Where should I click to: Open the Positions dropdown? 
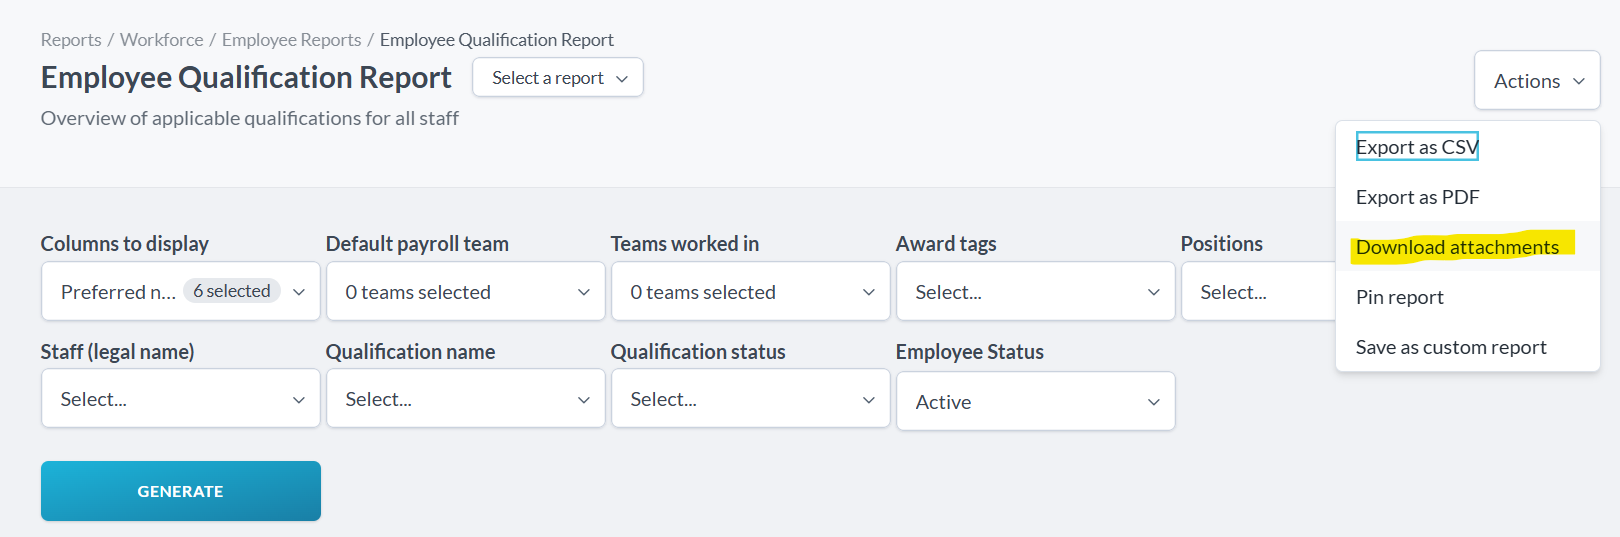point(1257,292)
